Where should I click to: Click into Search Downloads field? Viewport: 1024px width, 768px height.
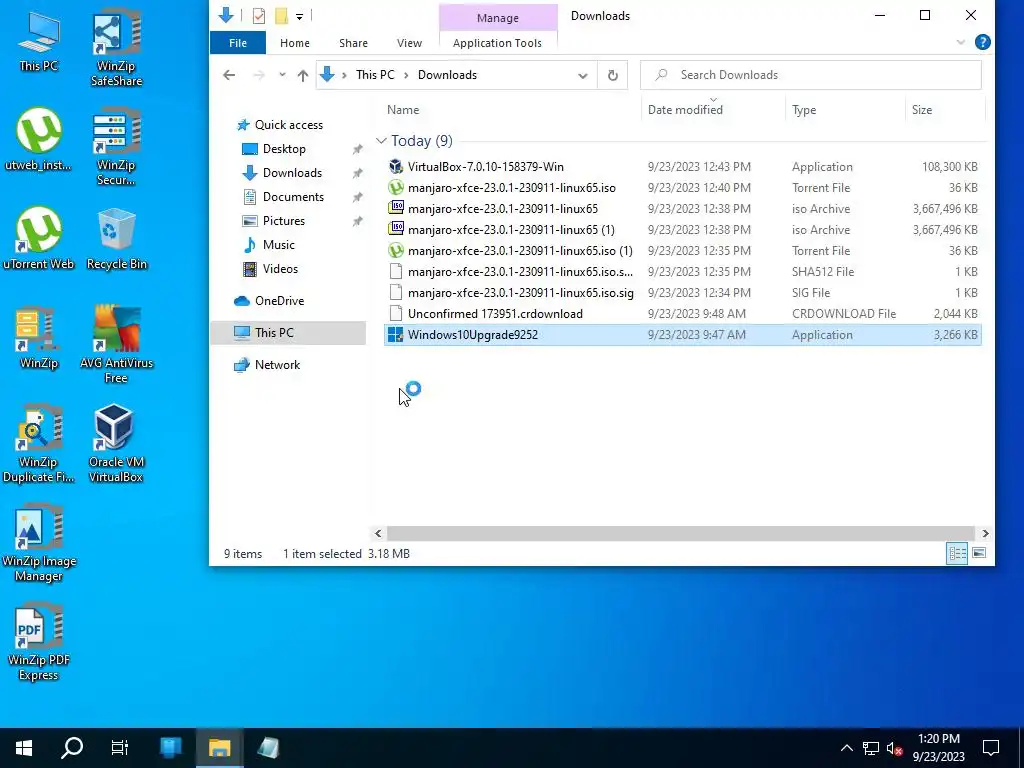coord(810,75)
